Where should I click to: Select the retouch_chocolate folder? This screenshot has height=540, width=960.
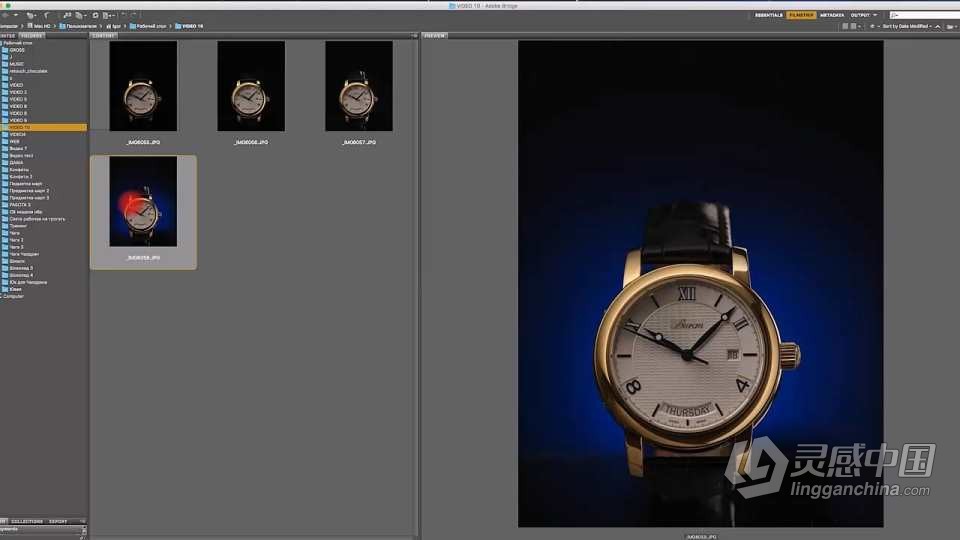click(28, 71)
